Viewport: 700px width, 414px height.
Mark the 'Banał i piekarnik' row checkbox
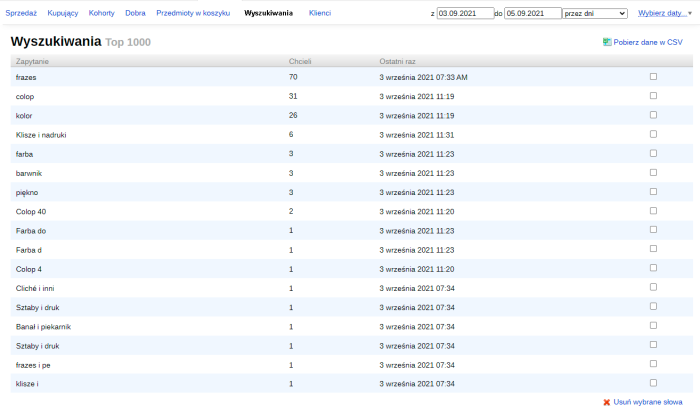click(x=653, y=325)
